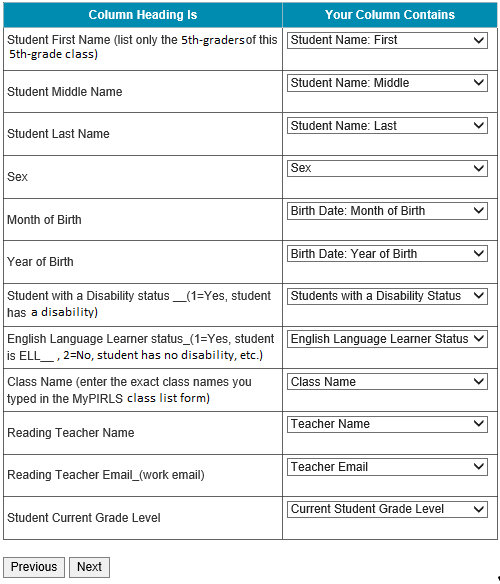Open English Language Learner Status dropdown
Viewport: 500px width, 584px height.
[387, 339]
